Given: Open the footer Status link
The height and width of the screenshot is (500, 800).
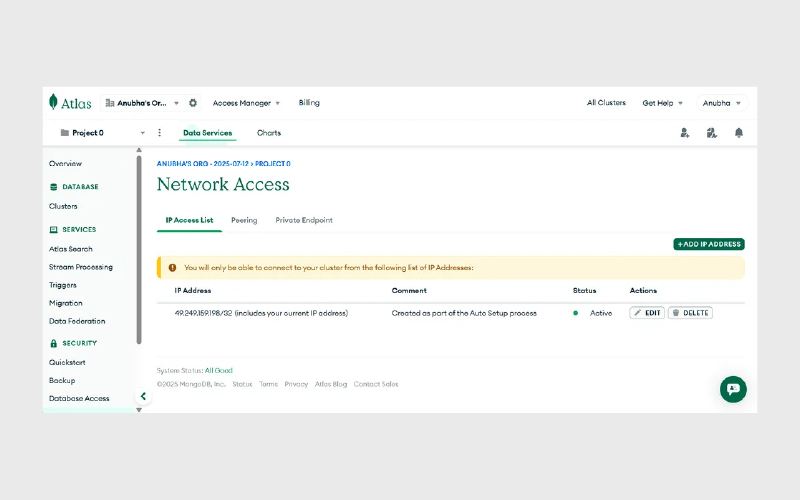Looking at the screenshot, I should (x=242, y=384).
